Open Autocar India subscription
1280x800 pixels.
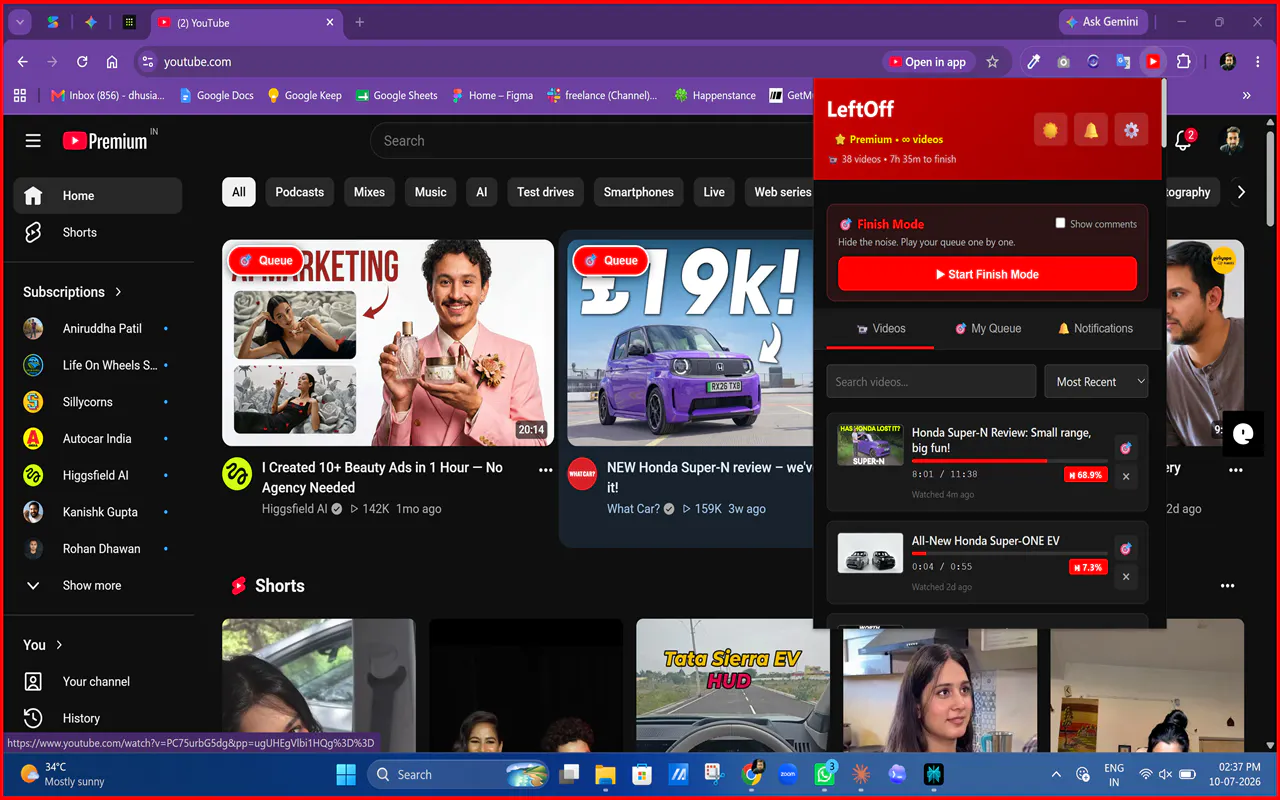coord(98,438)
